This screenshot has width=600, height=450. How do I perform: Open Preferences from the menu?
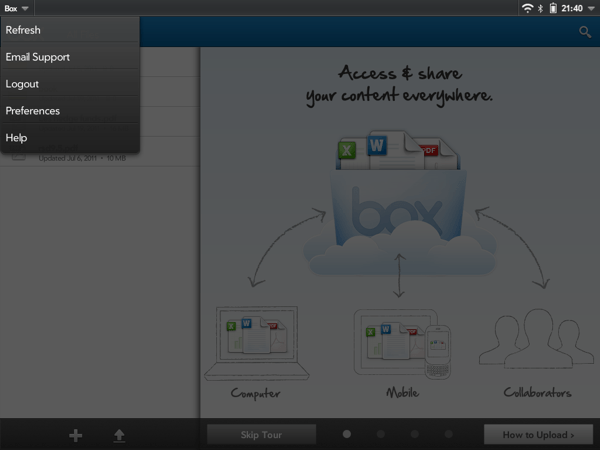(x=70, y=111)
